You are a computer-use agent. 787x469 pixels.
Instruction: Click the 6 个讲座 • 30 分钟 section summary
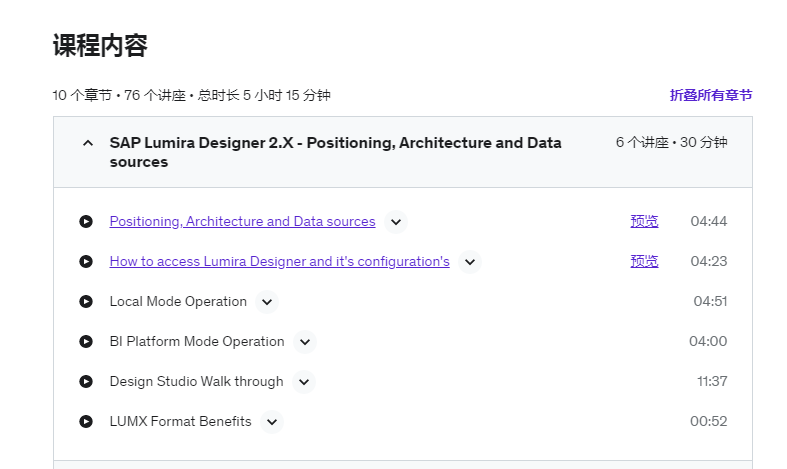672,143
